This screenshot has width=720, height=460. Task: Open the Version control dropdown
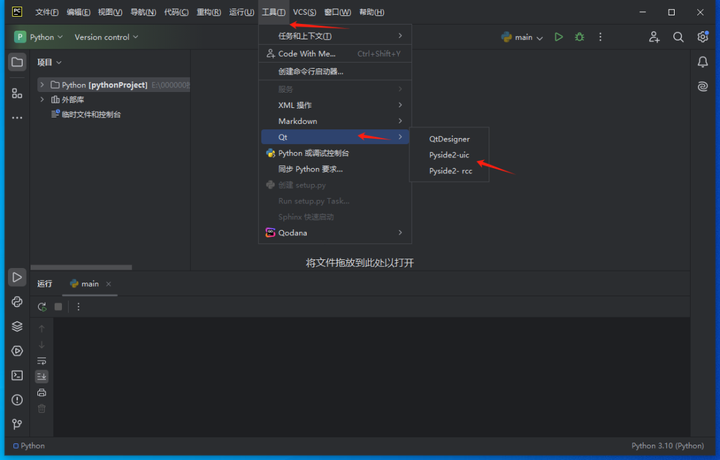(x=106, y=37)
